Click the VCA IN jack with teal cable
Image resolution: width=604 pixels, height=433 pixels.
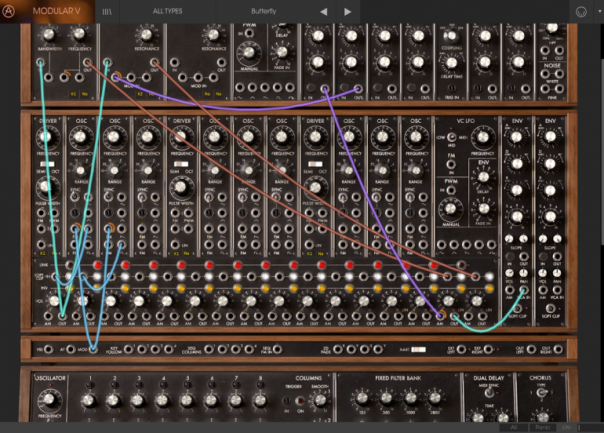pos(523,289)
